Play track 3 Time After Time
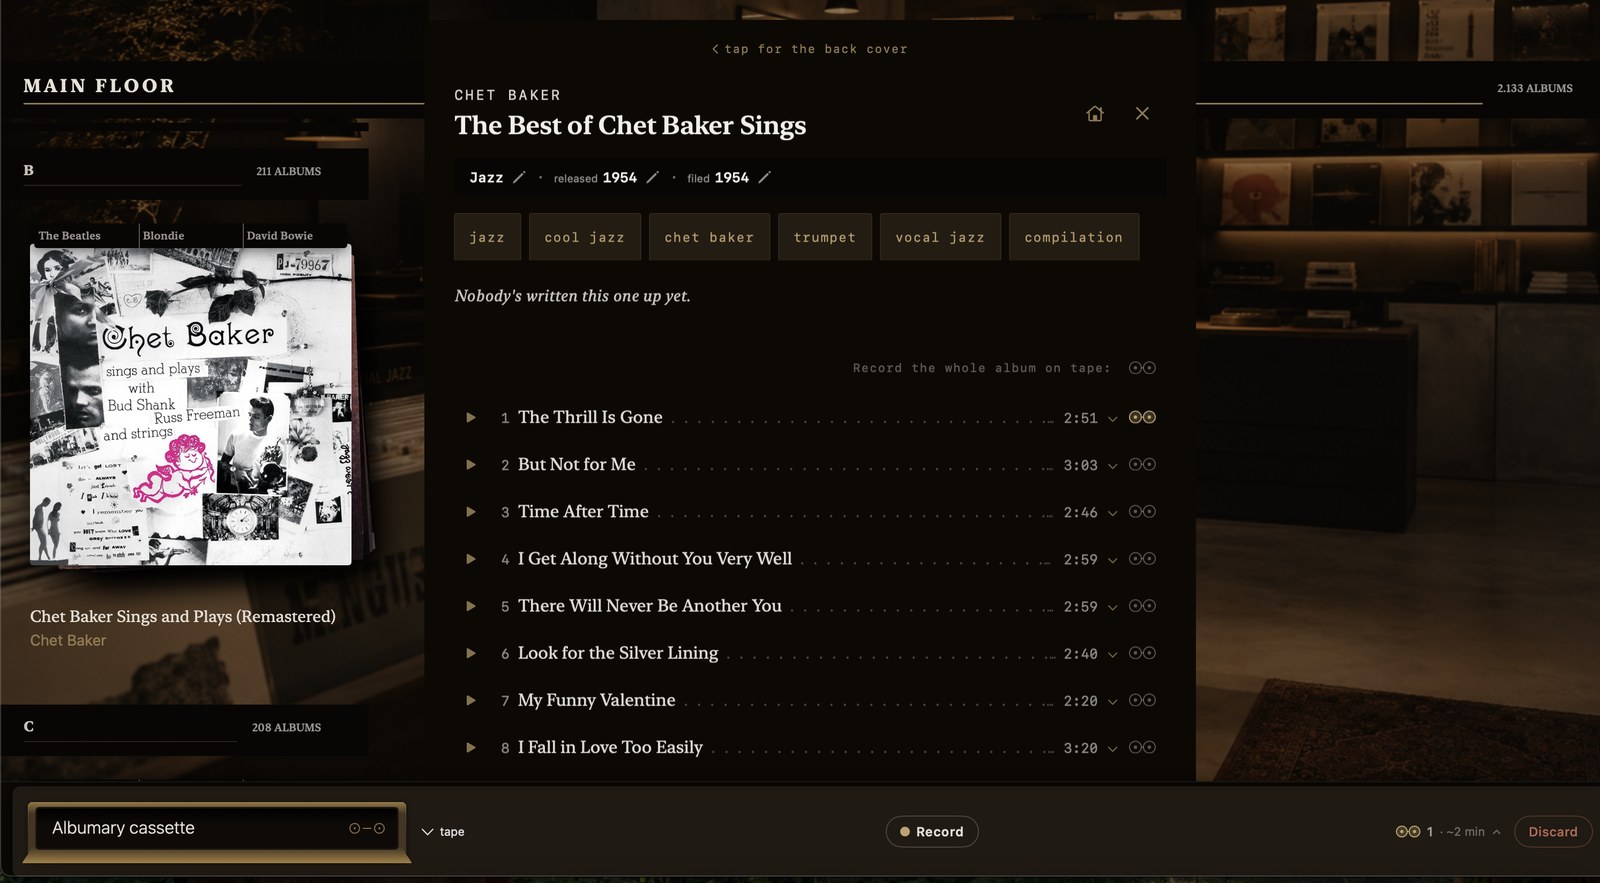 [471, 512]
